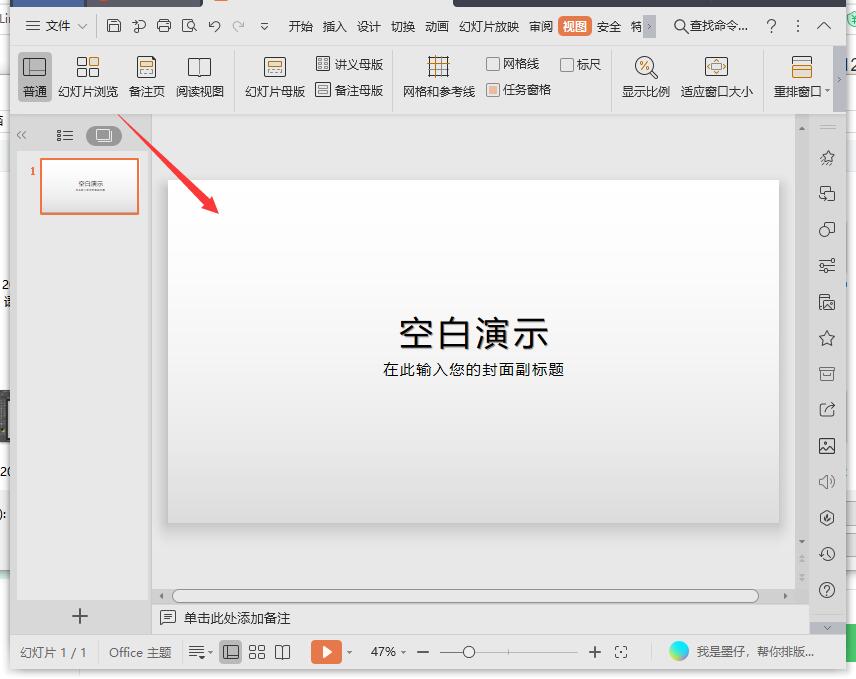Collapse the slide panel with double chevron
The height and width of the screenshot is (679, 856).
click(22, 135)
